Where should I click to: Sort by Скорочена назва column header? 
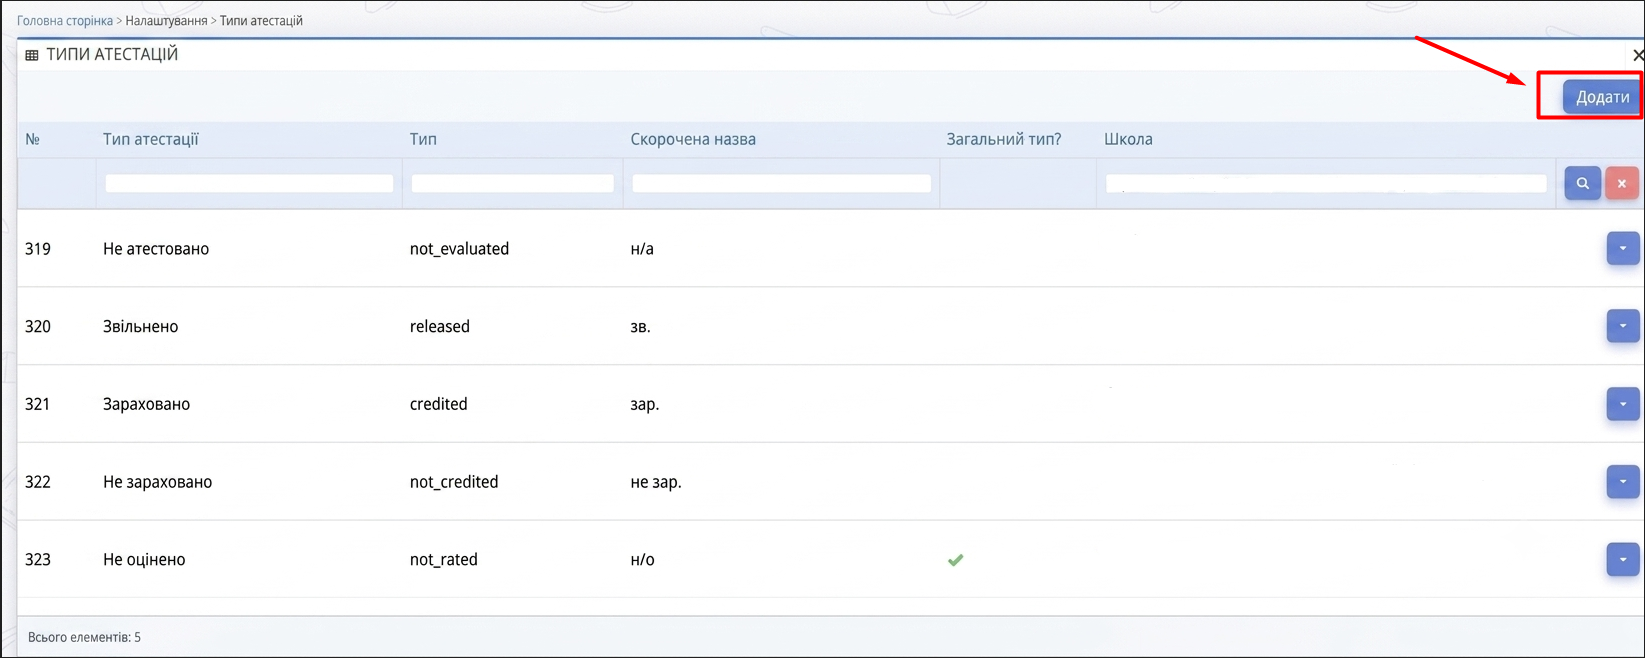(693, 139)
